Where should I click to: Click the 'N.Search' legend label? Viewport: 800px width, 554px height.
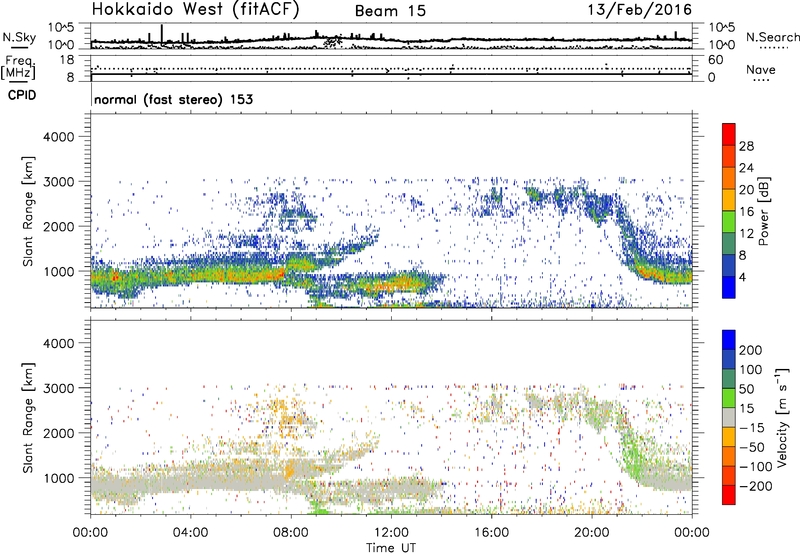[x=772, y=37]
